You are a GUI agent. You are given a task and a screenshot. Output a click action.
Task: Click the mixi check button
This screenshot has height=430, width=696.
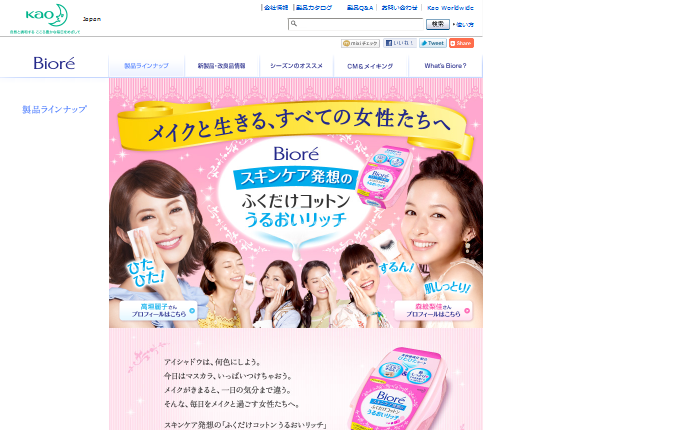coord(360,43)
